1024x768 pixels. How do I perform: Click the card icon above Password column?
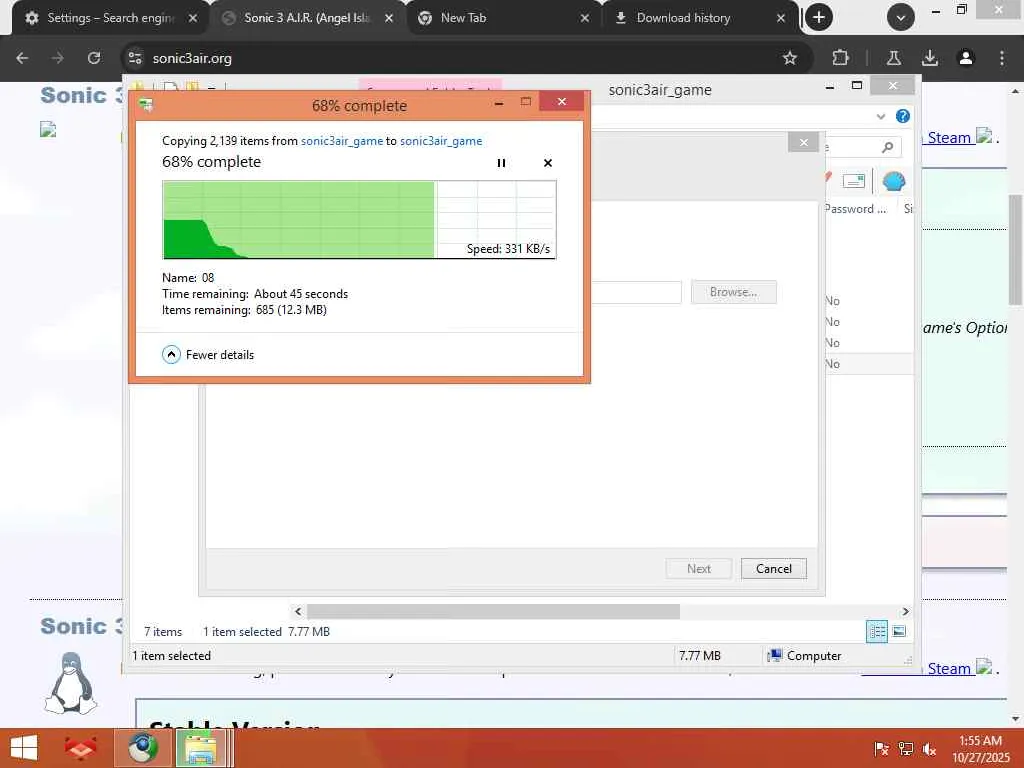854,181
